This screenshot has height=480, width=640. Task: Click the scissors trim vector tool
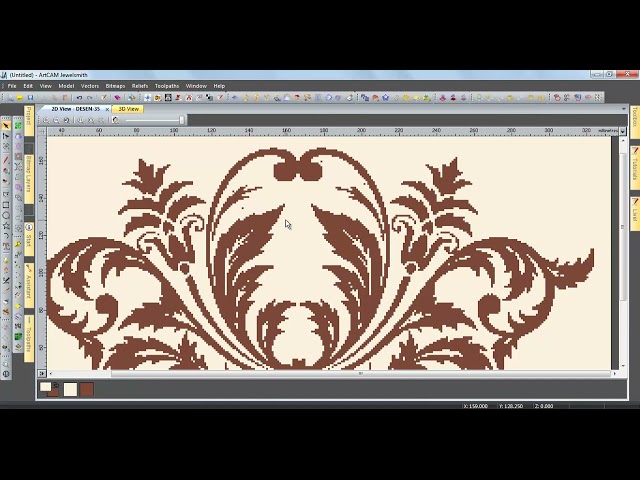point(6,280)
